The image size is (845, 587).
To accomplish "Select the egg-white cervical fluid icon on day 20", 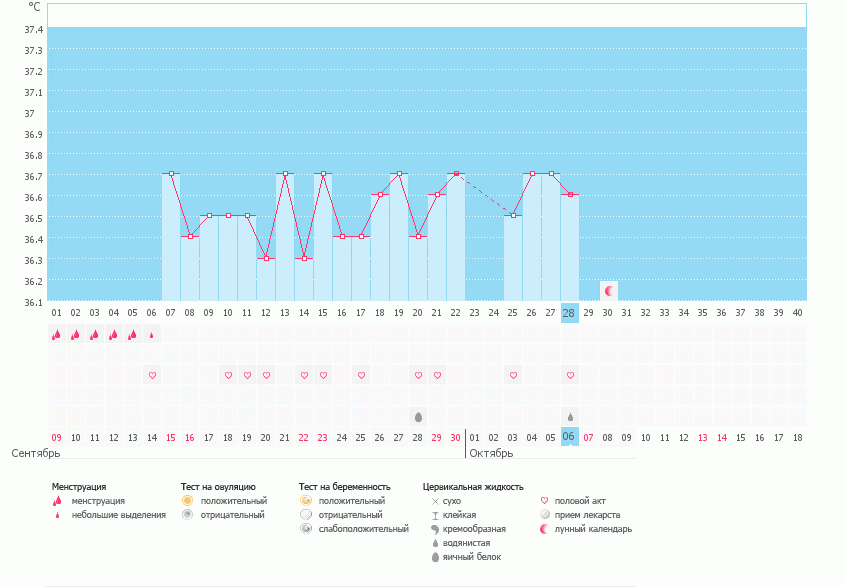I will tap(418, 416).
